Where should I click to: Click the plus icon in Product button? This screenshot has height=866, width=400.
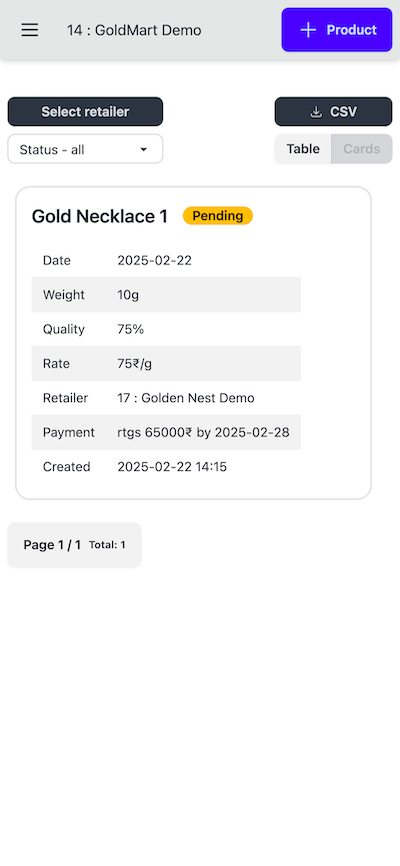[308, 30]
